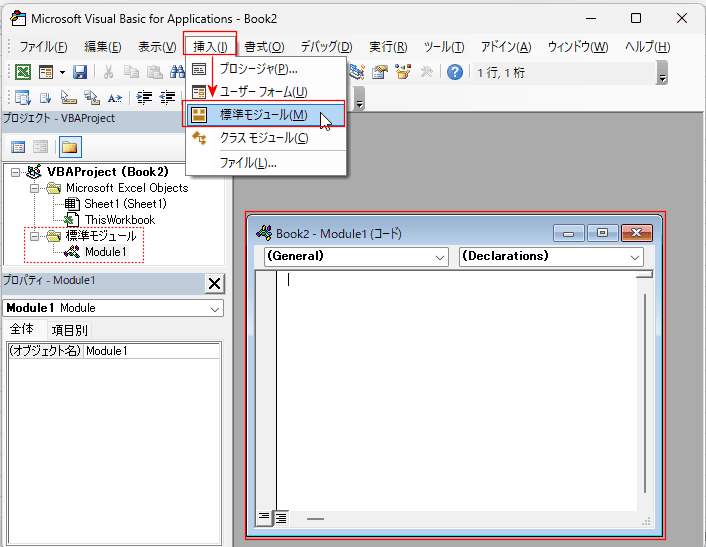Minimize the Book2 - Module1 code window
Screen dimensions: 706x547
pos(569,233)
